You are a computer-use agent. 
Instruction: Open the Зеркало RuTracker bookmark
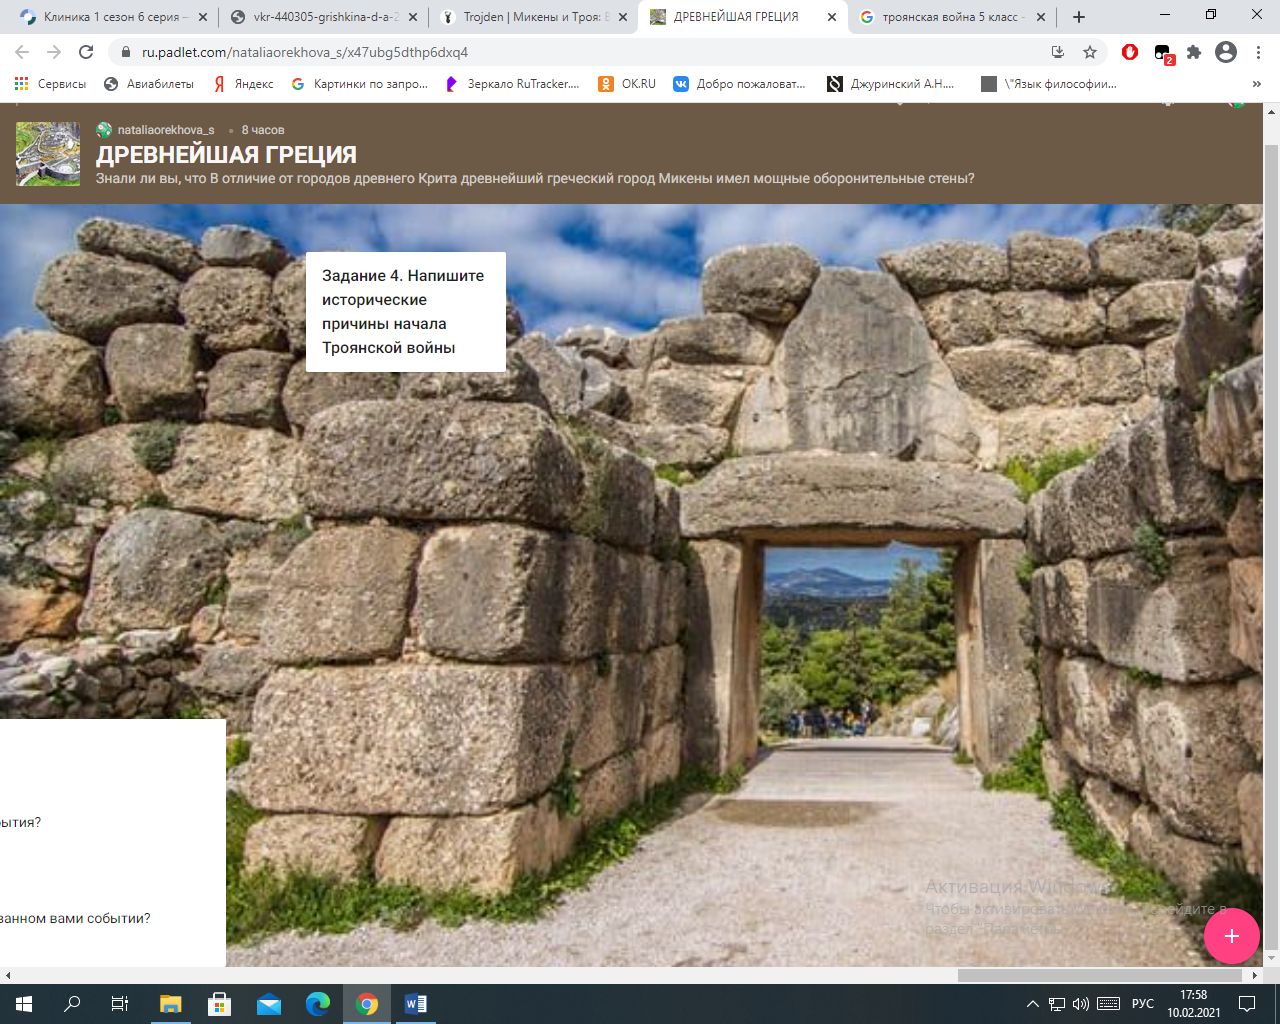tap(512, 84)
